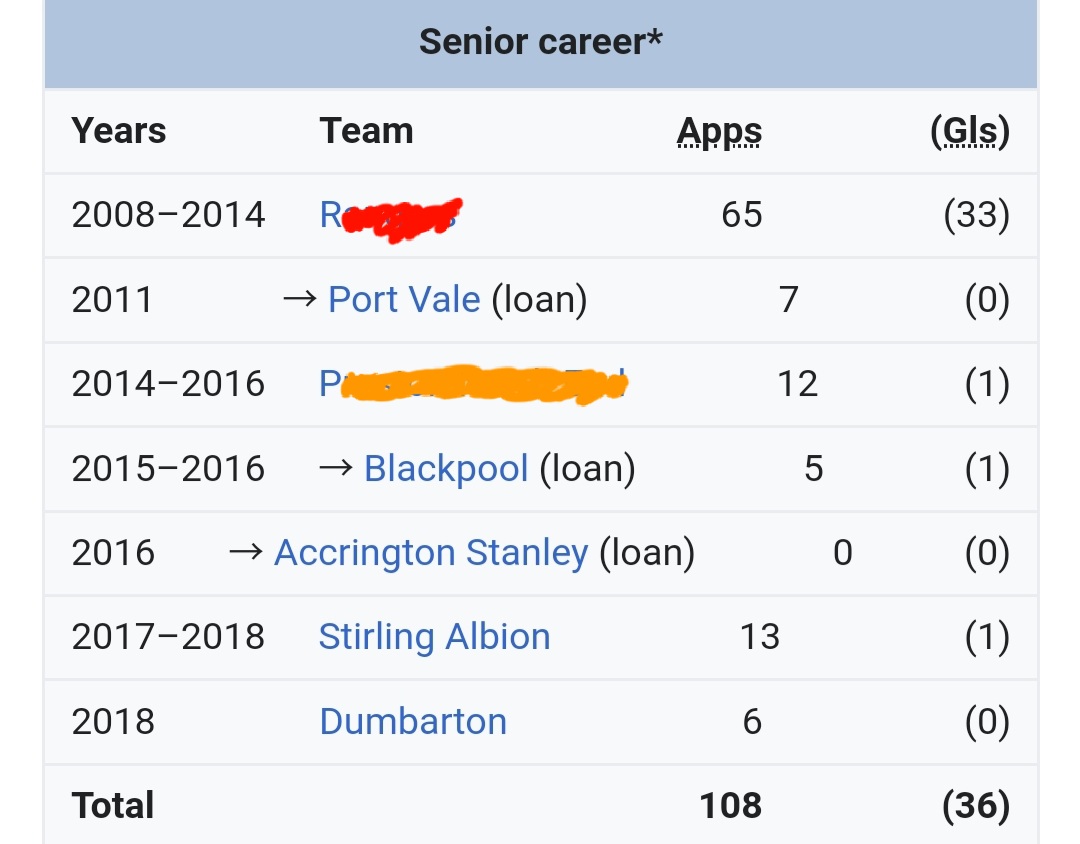Open the Accrington Stanley link

431,552
